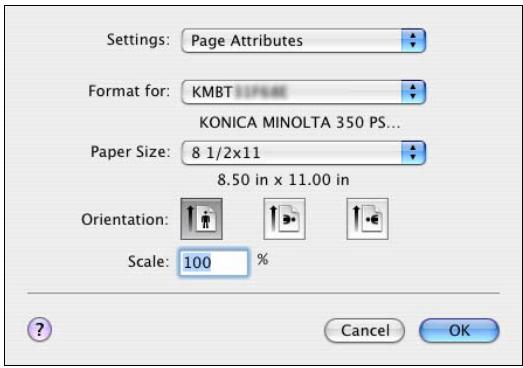The image size is (523, 368).
Task: Confirm page setup with OK
Action: pyautogui.click(x=459, y=331)
